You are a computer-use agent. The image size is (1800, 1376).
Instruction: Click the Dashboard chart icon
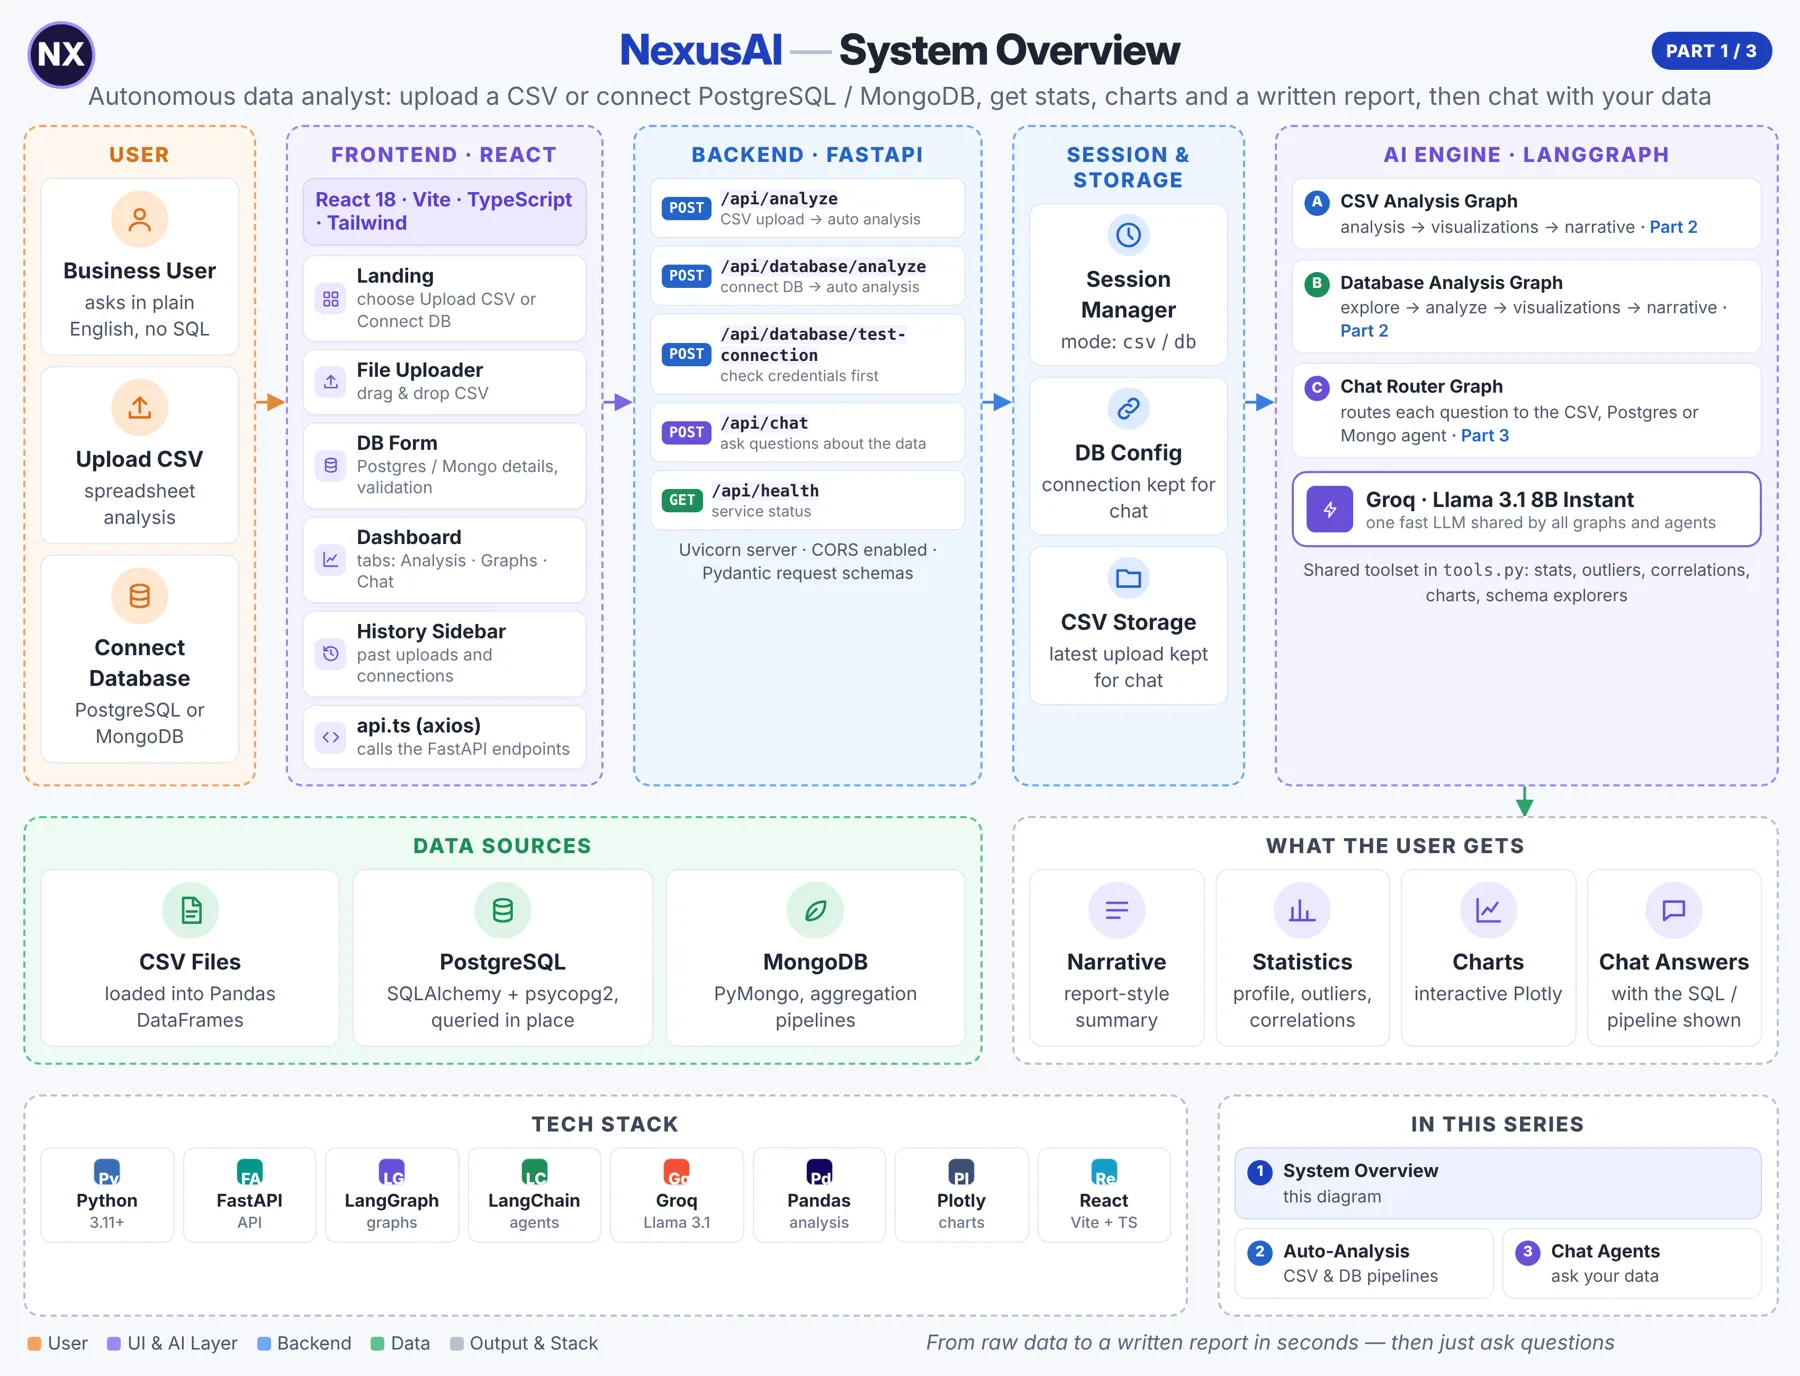click(331, 559)
